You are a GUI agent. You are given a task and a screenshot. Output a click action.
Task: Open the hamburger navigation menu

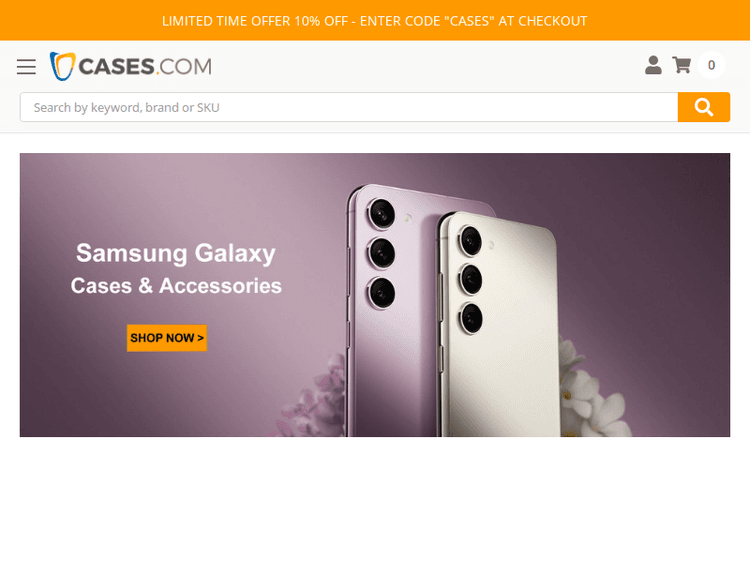tap(26, 66)
